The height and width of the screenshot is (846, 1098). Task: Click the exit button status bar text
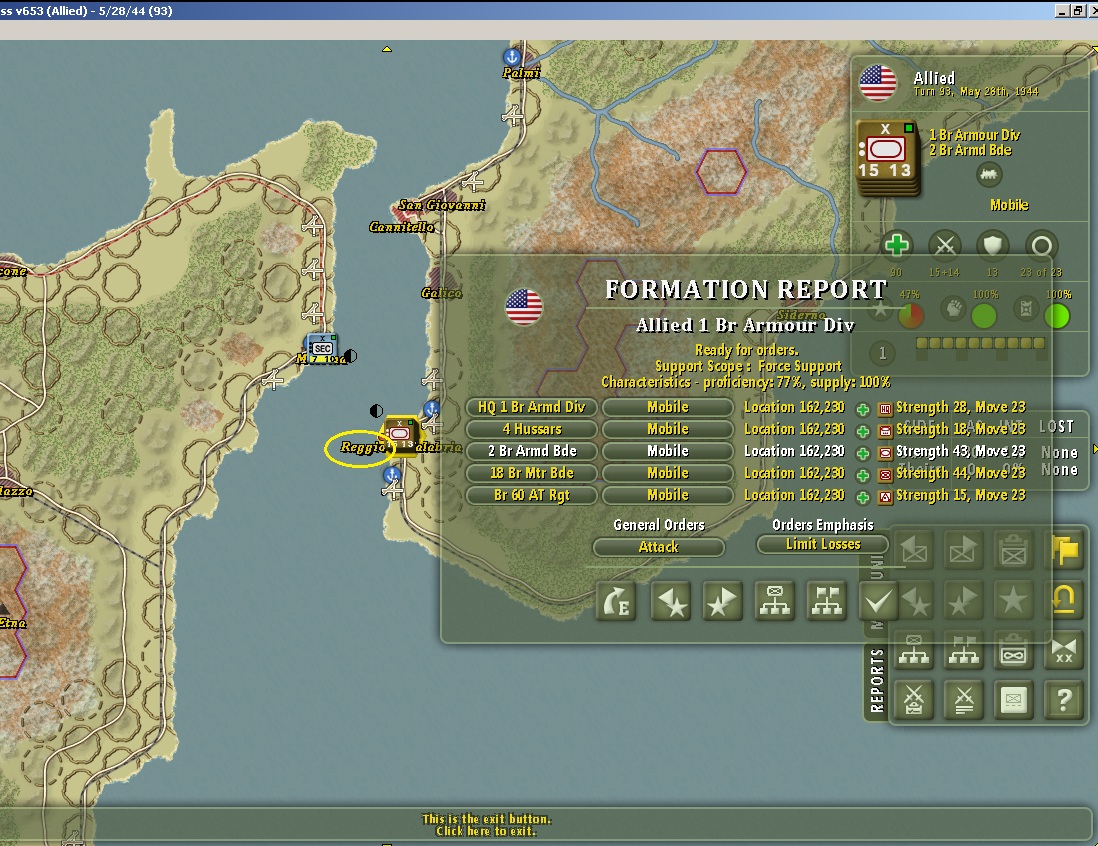[487, 825]
